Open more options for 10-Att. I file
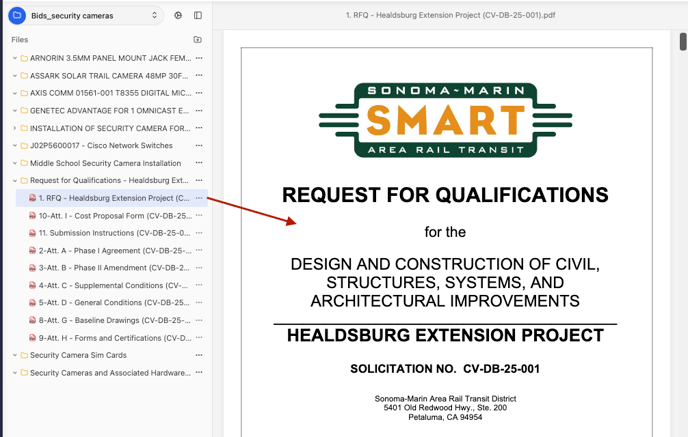The height and width of the screenshot is (437, 688). (x=199, y=215)
